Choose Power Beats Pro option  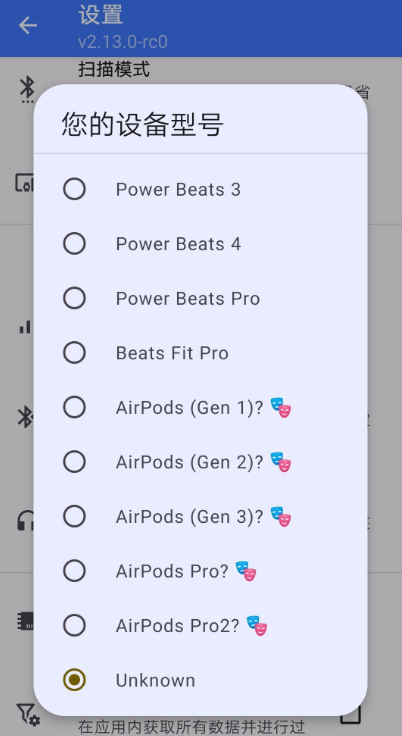tap(201, 299)
